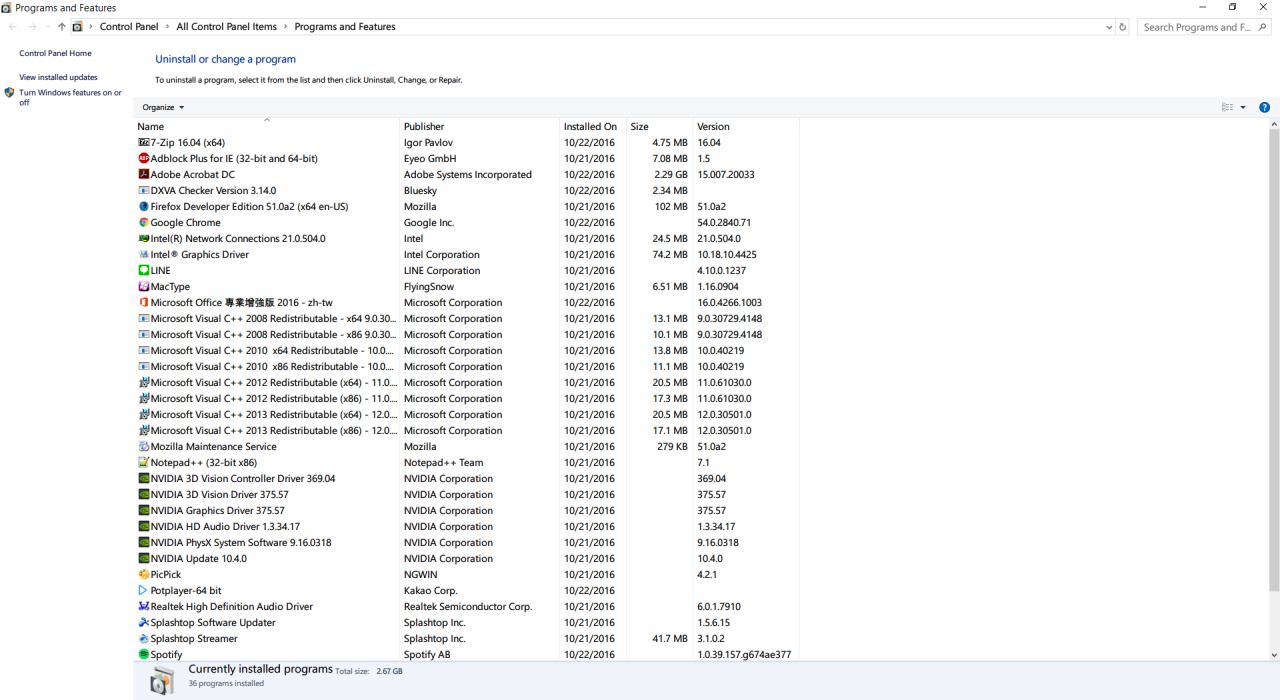Click the Spotify icon
The image size is (1280, 700).
pos(143,655)
